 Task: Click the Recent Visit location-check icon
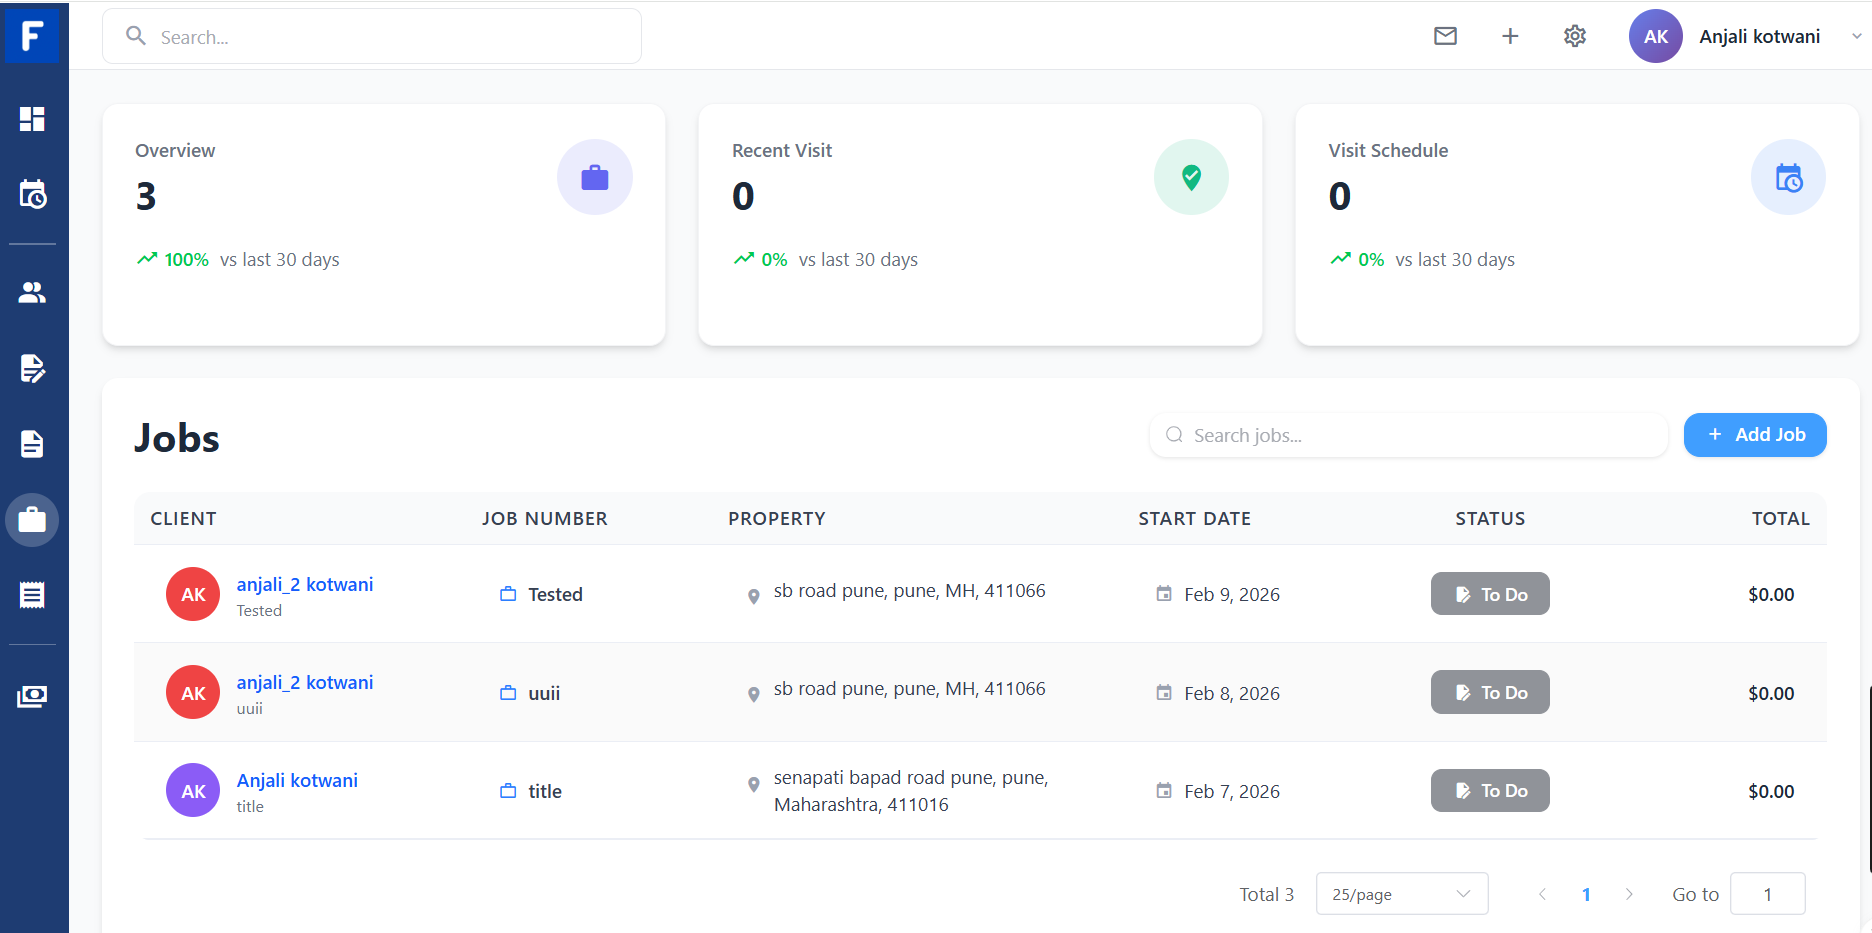pyautogui.click(x=1191, y=177)
